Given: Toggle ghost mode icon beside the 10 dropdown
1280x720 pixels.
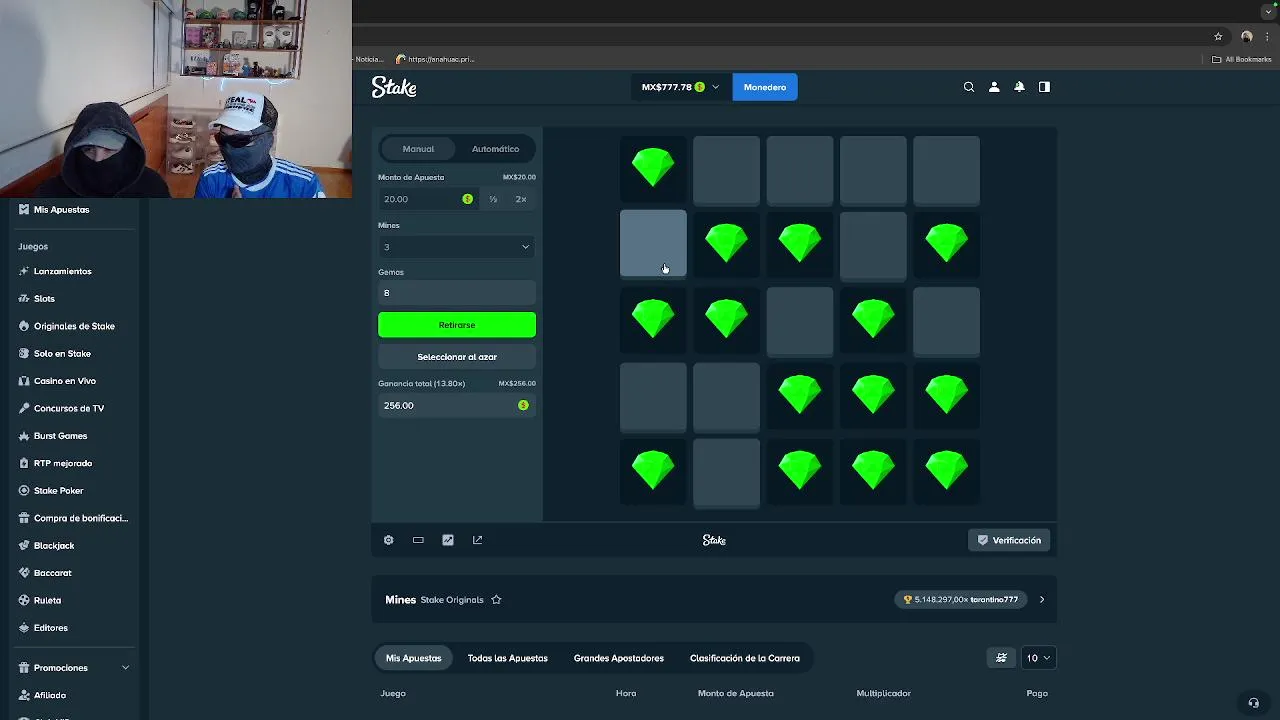Looking at the screenshot, I should click(1001, 658).
